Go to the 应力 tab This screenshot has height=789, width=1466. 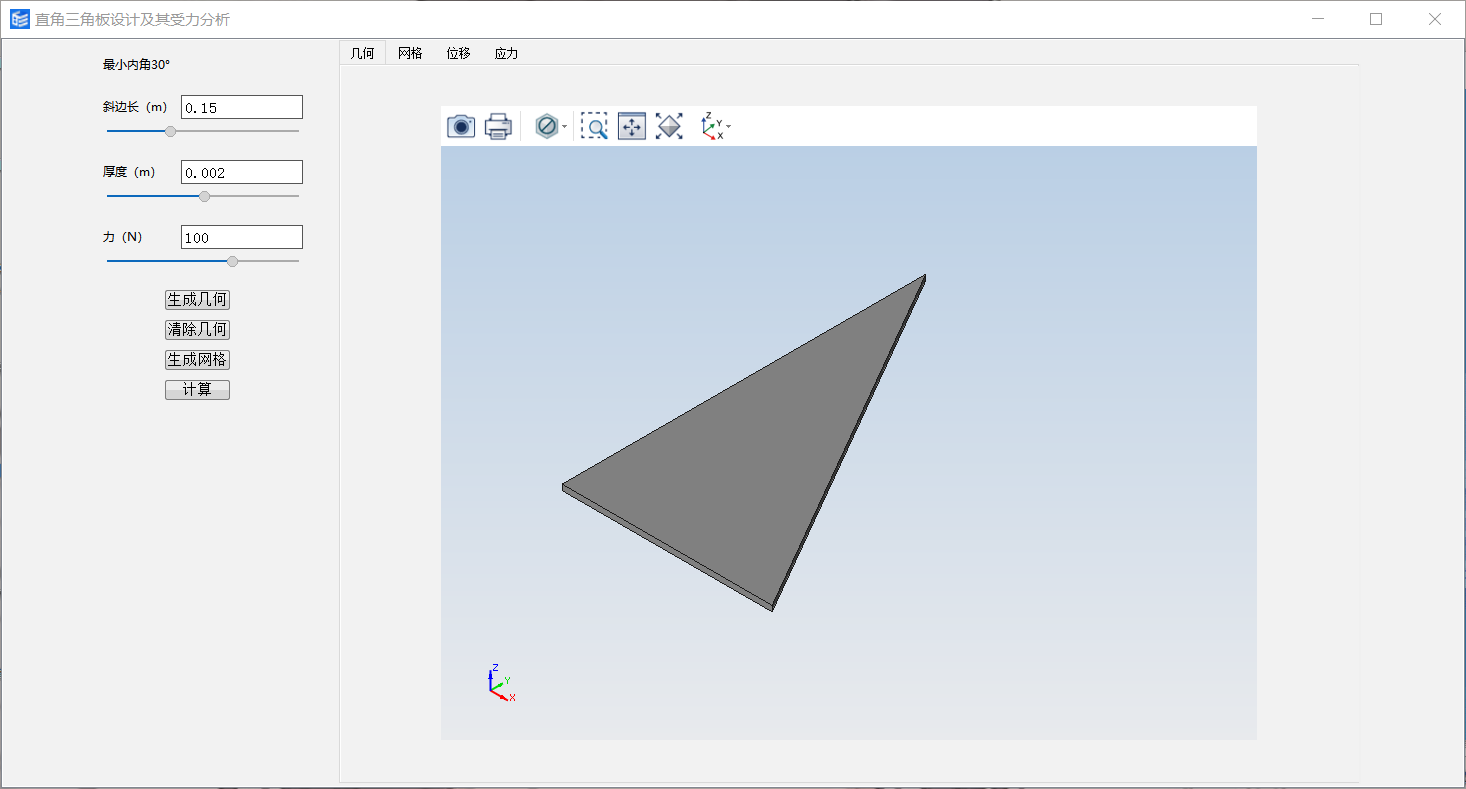pyautogui.click(x=506, y=53)
